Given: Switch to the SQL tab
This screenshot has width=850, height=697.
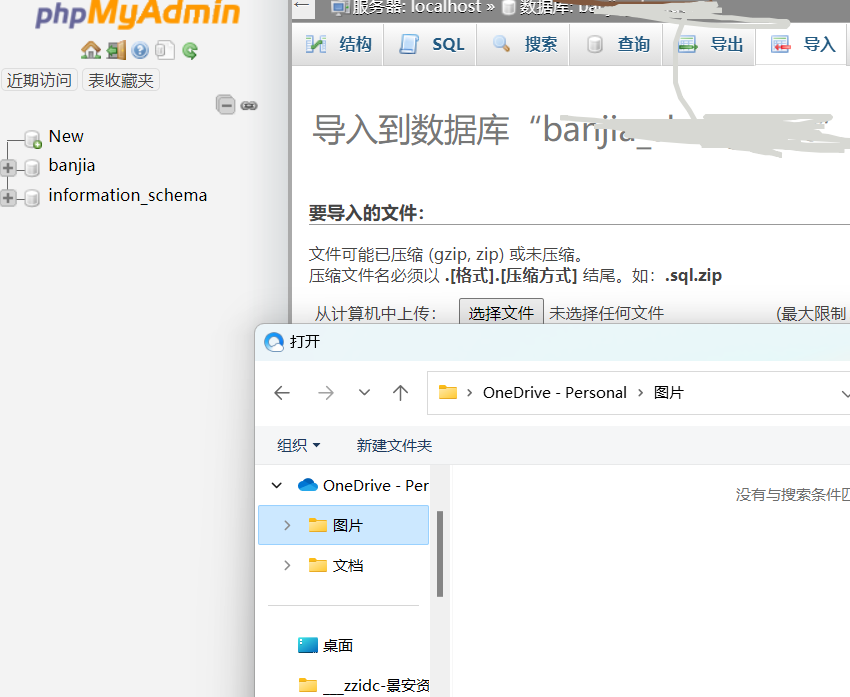Looking at the screenshot, I should pyautogui.click(x=432, y=44).
